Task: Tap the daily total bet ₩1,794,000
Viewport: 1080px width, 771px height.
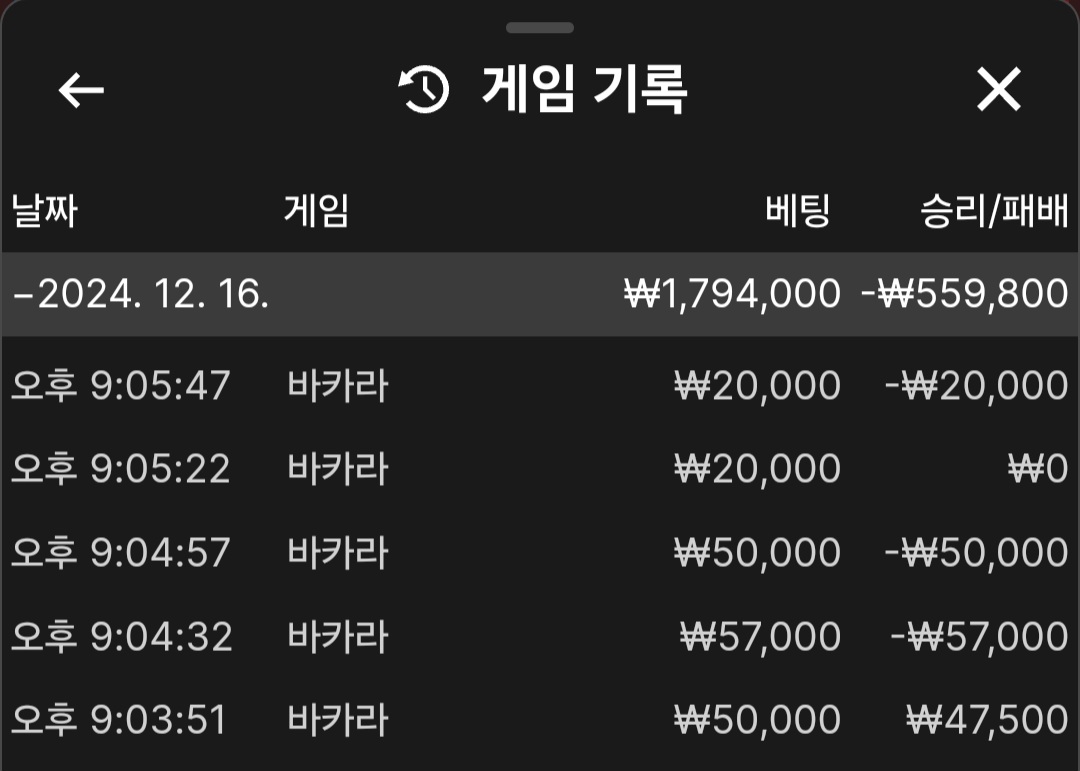Action: click(x=732, y=294)
